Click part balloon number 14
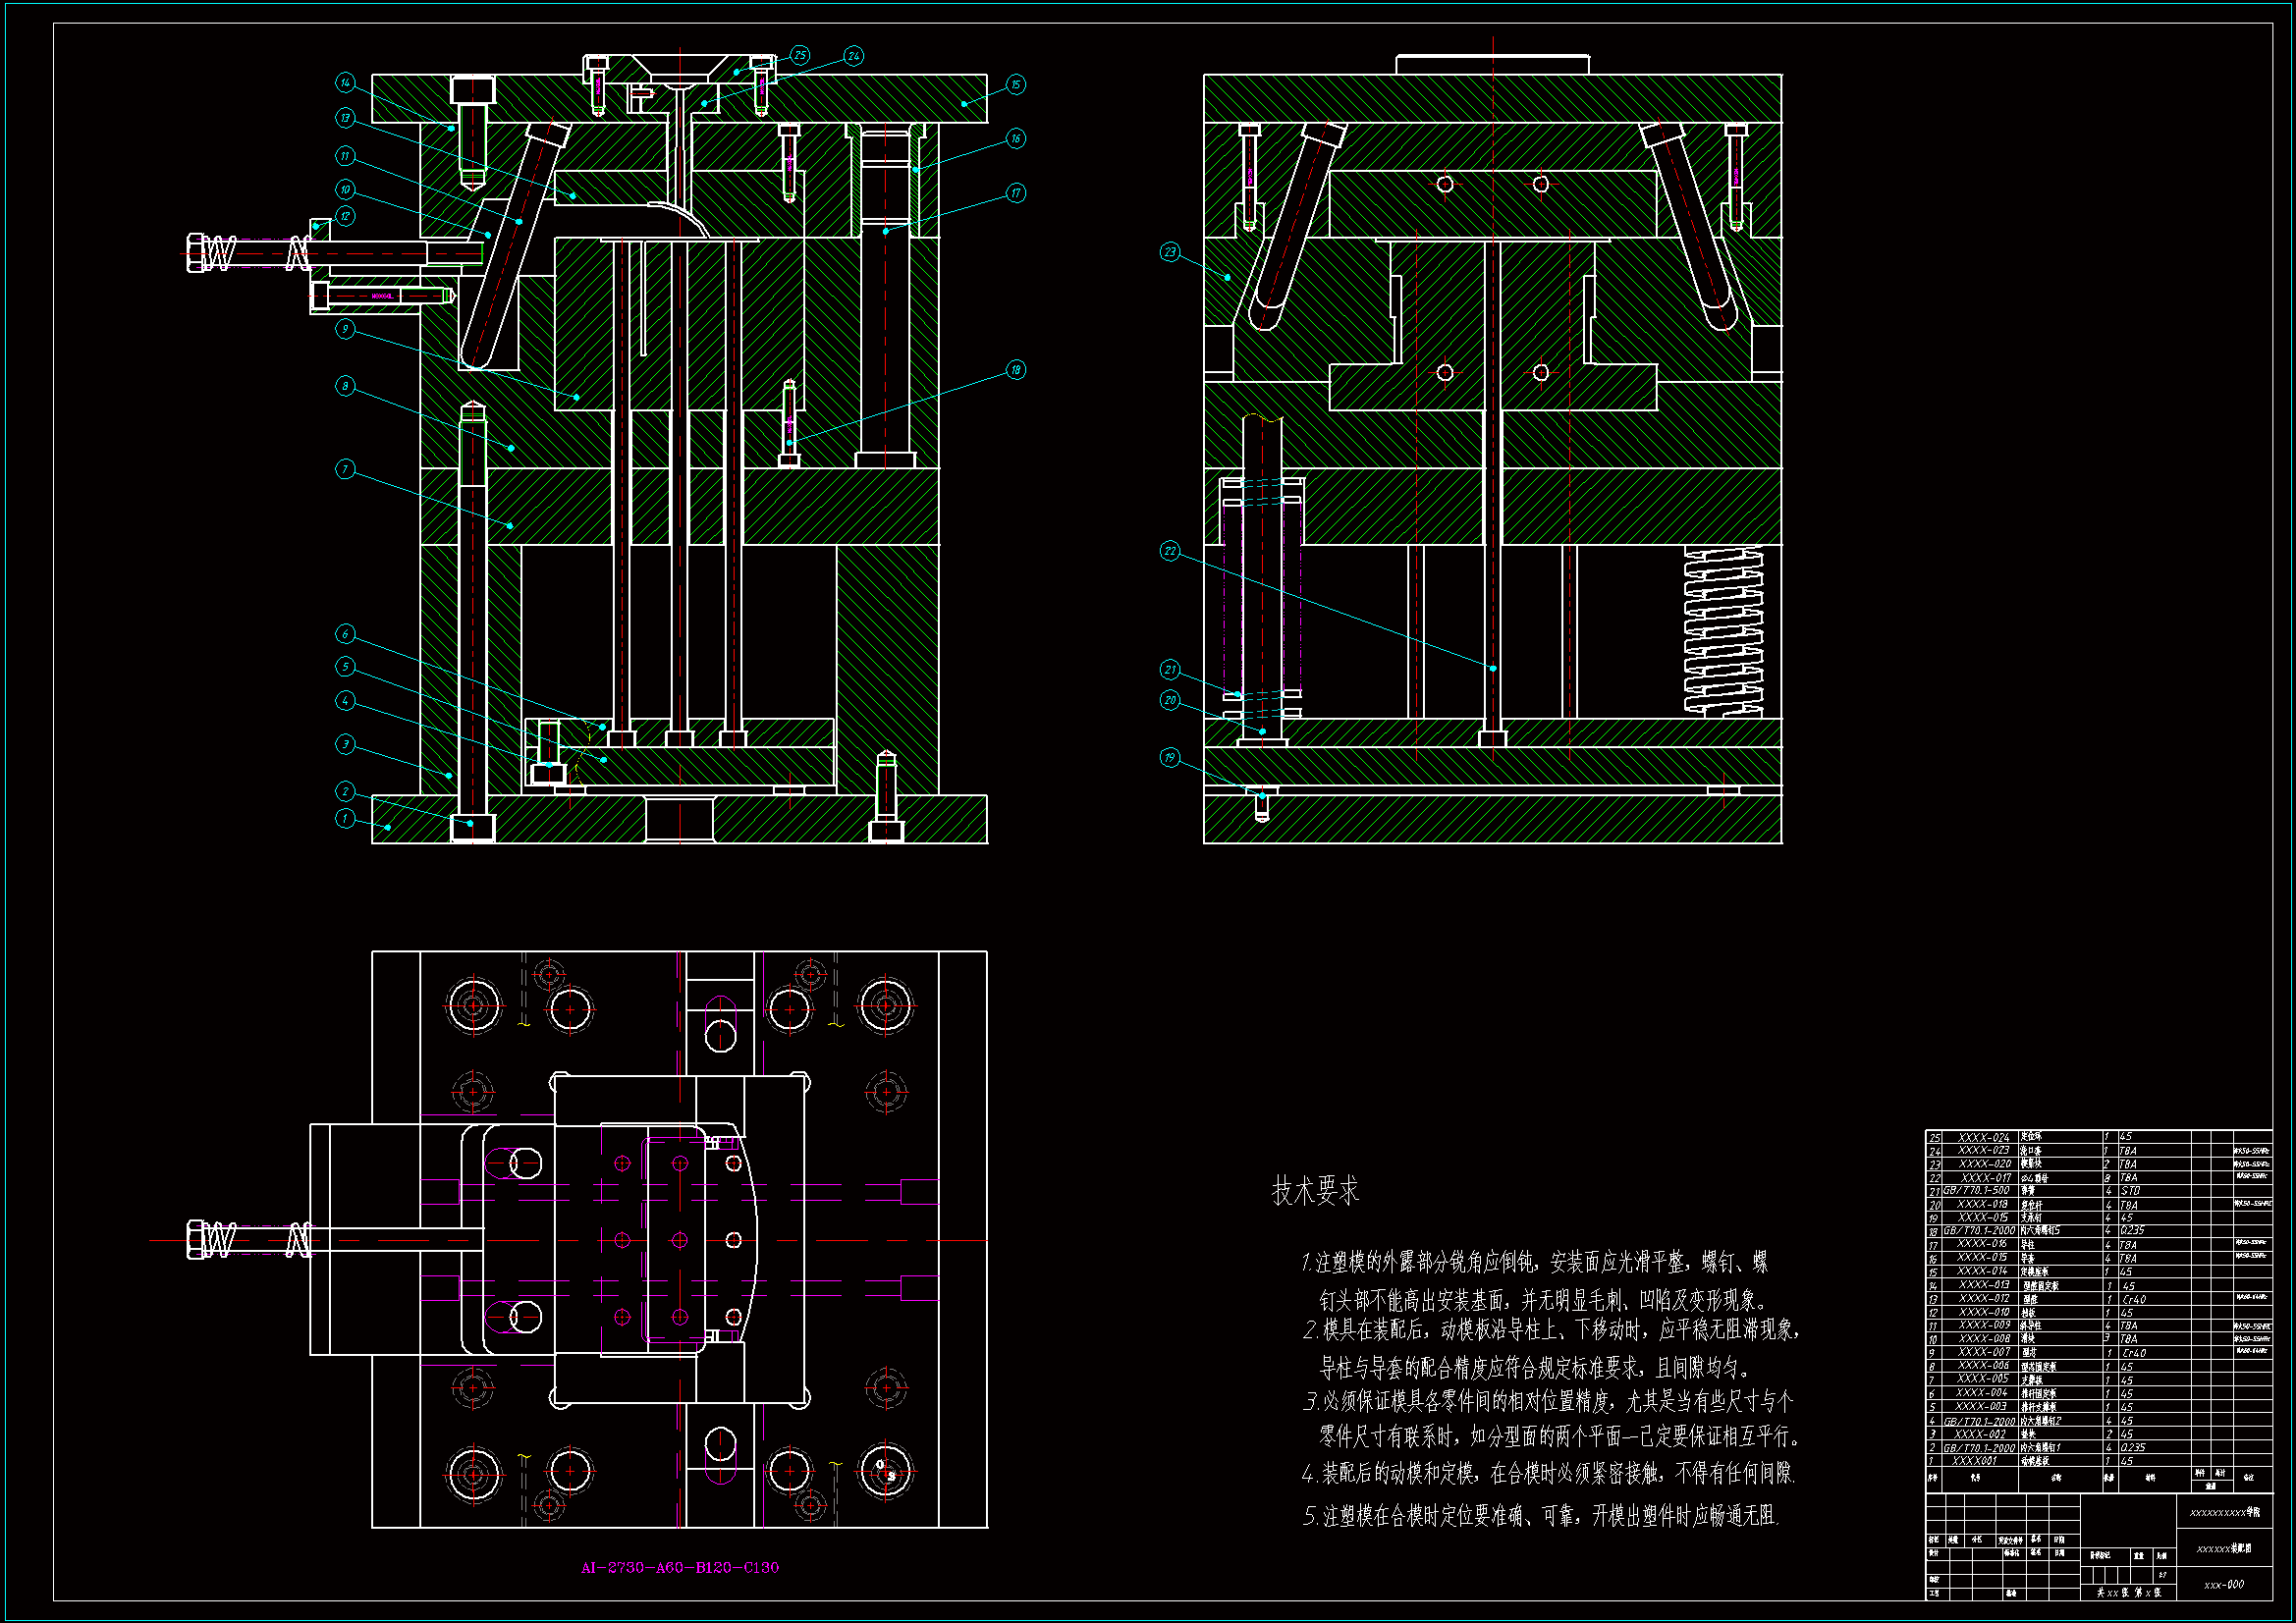Viewport: 2296px width, 1623px height. [345, 83]
